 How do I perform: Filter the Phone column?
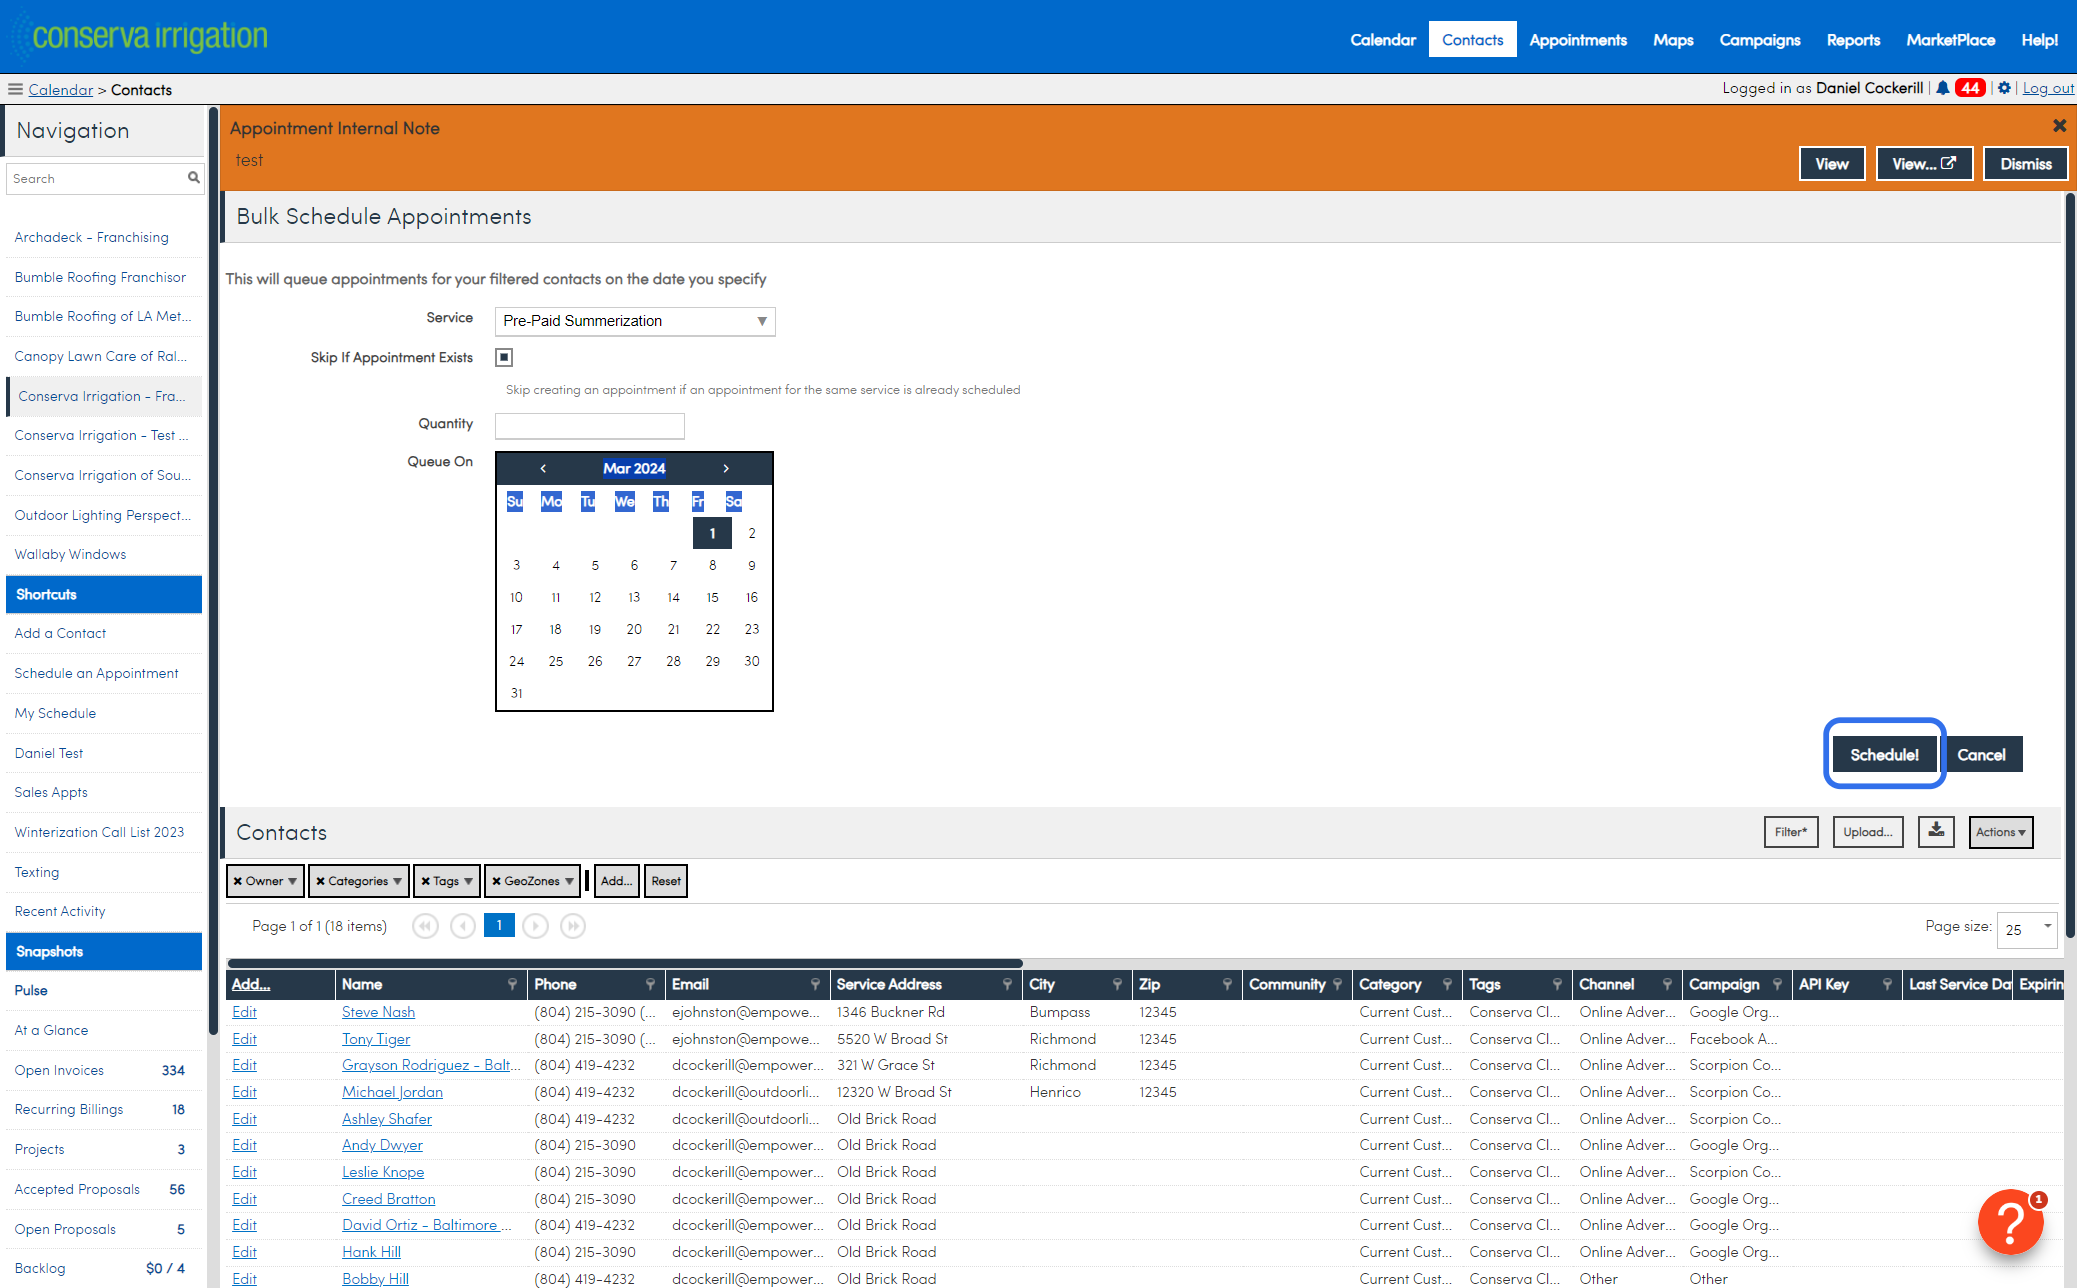pyautogui.click(x=650, y=984)
